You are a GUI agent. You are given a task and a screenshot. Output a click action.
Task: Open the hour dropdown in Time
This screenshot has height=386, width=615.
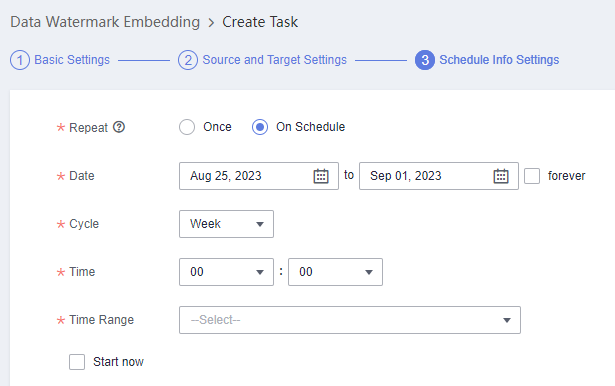pyautogui.click(x=226, y=272)
